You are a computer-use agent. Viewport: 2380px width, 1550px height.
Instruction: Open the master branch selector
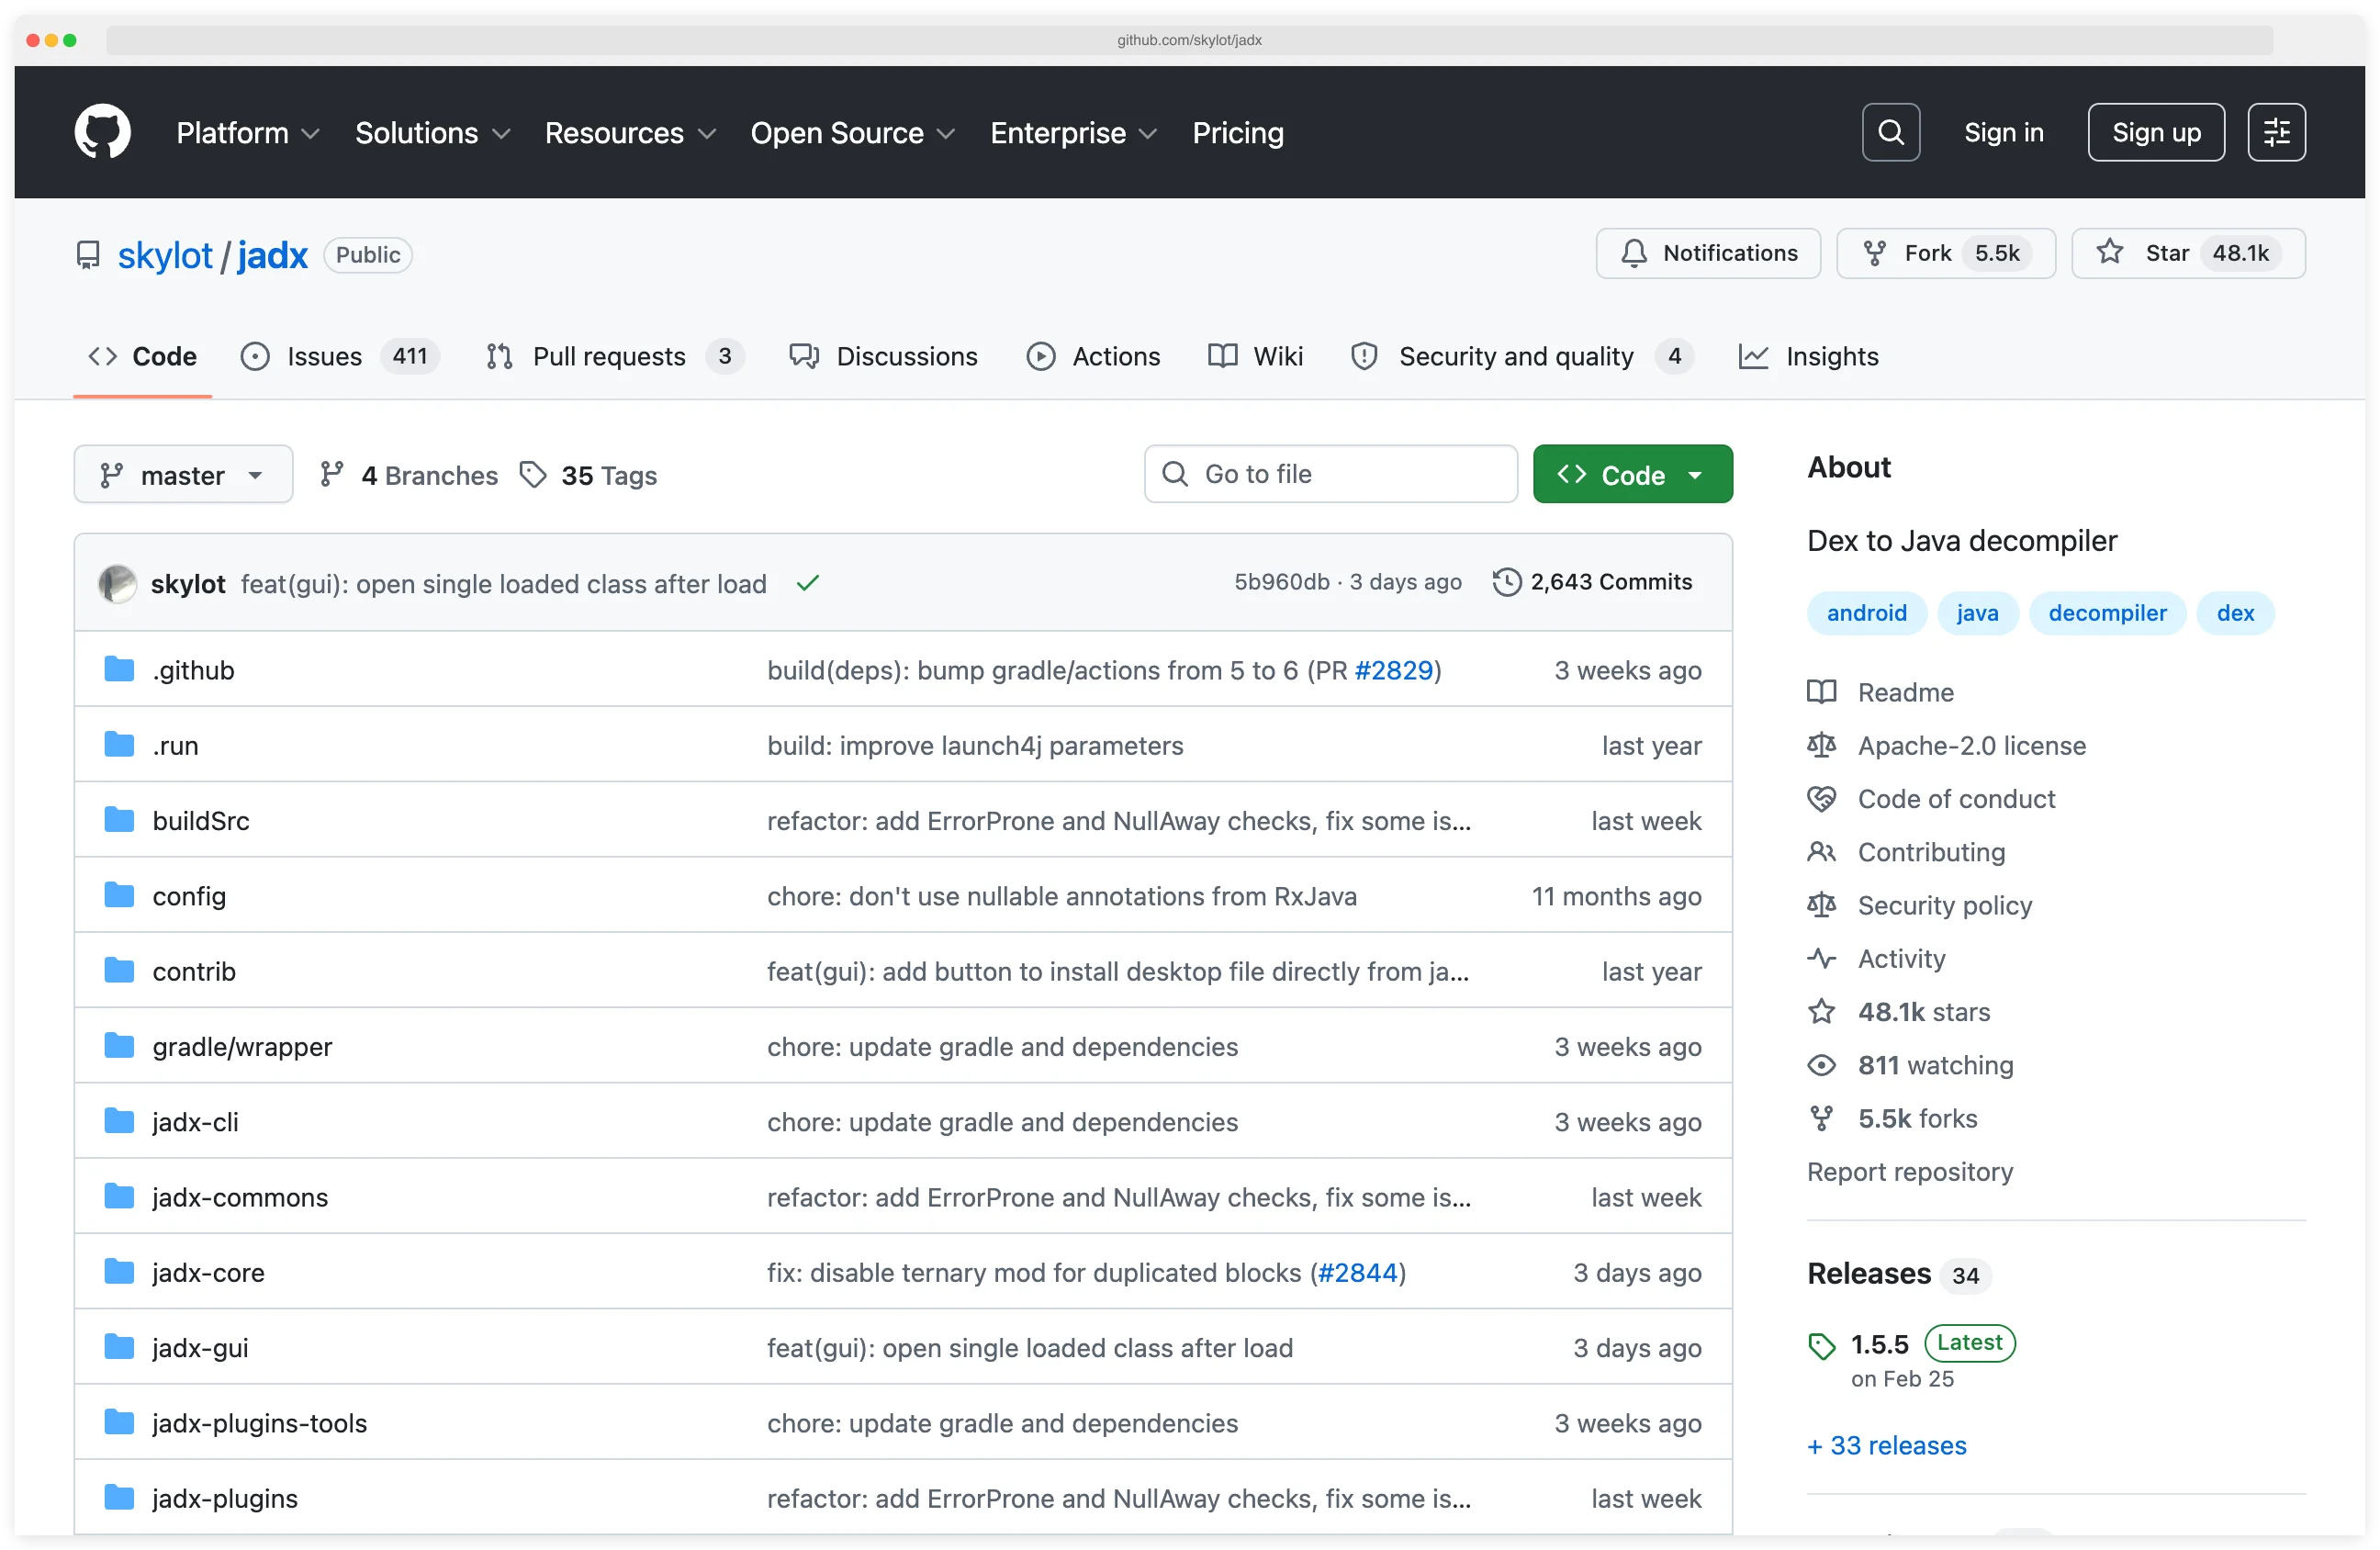[183, 474]
